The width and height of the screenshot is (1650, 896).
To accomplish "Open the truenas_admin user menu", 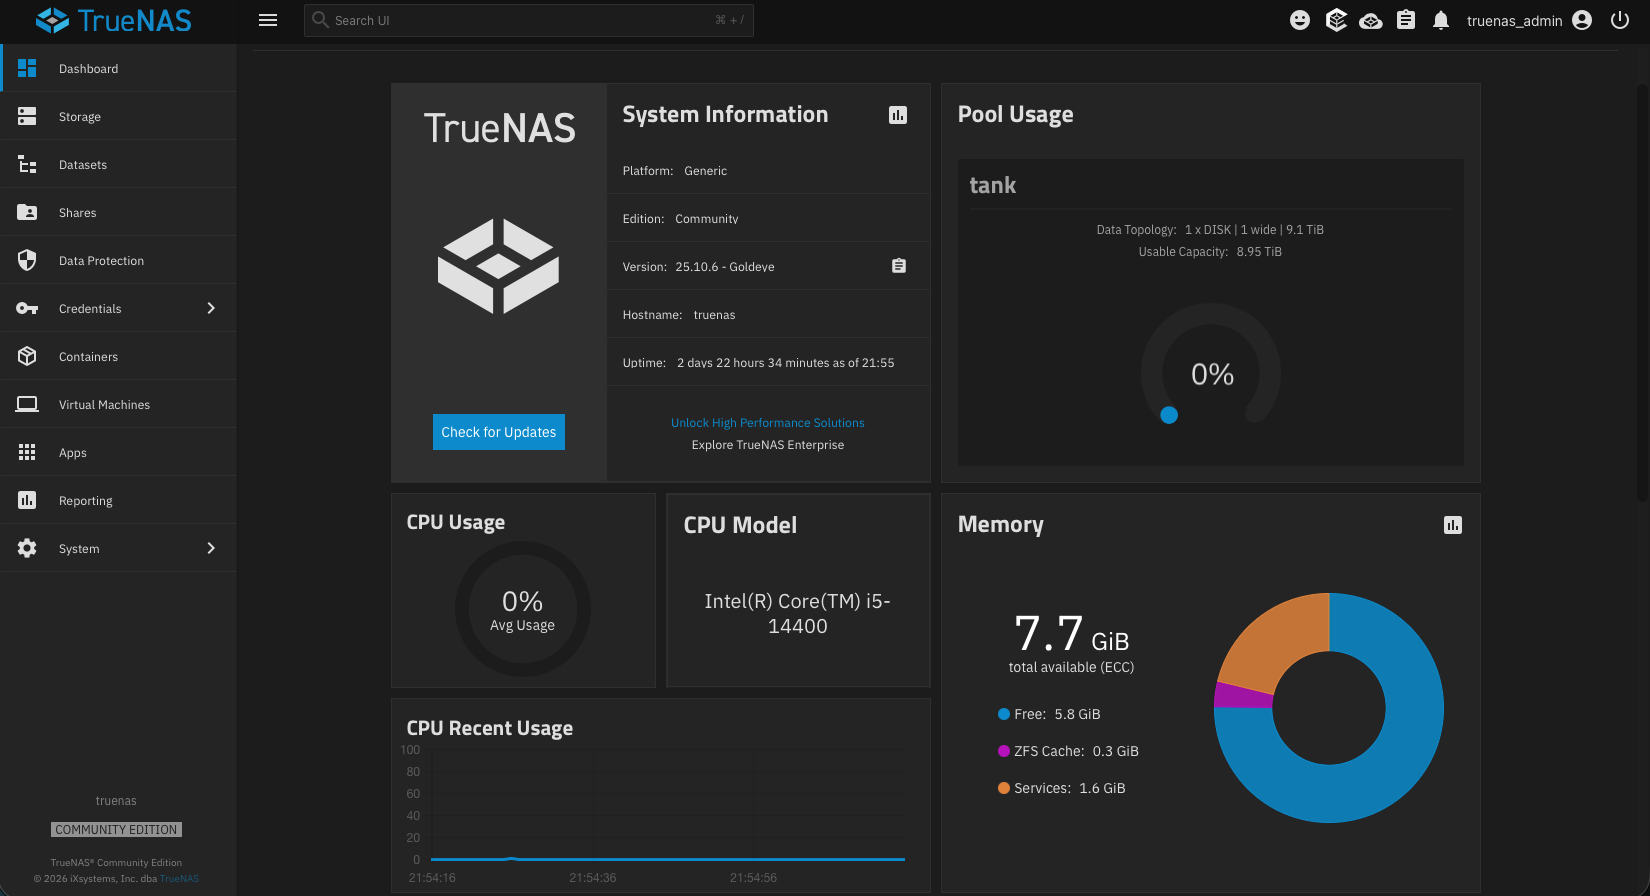I will (1529, 20).
